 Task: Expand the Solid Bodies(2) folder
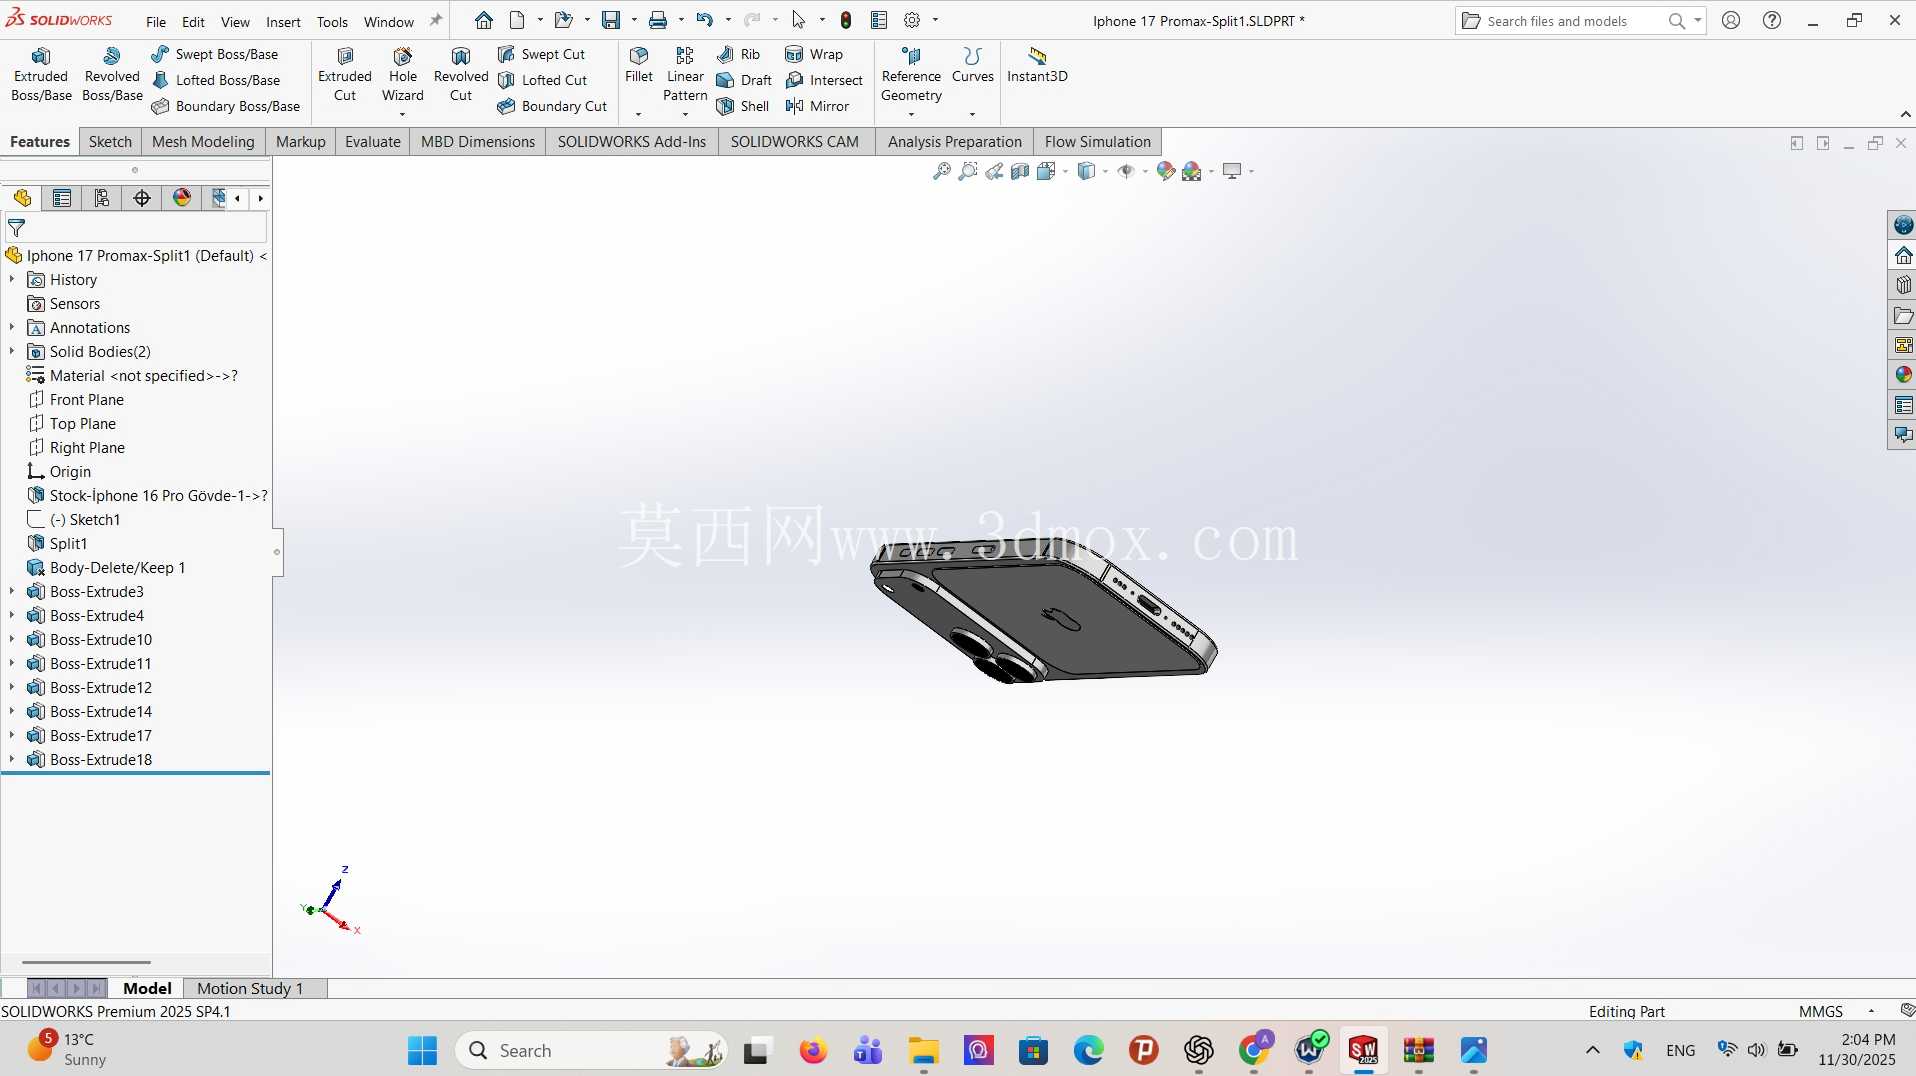[12, 352]
